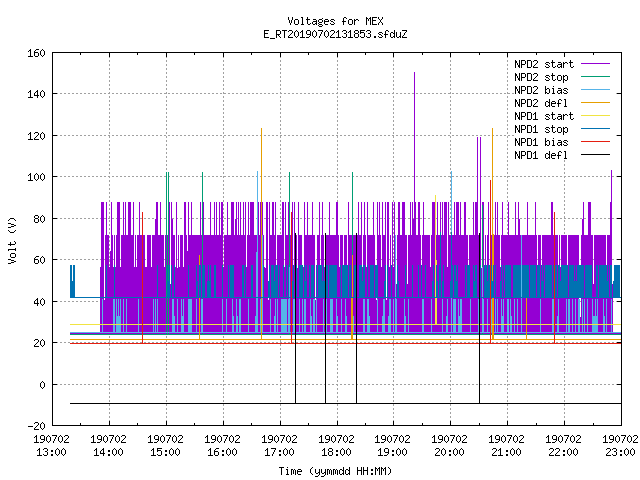Click the x-axis tick label 15:00
The width and height of the screenshot is (640, 480).
[x=165, y=452]
